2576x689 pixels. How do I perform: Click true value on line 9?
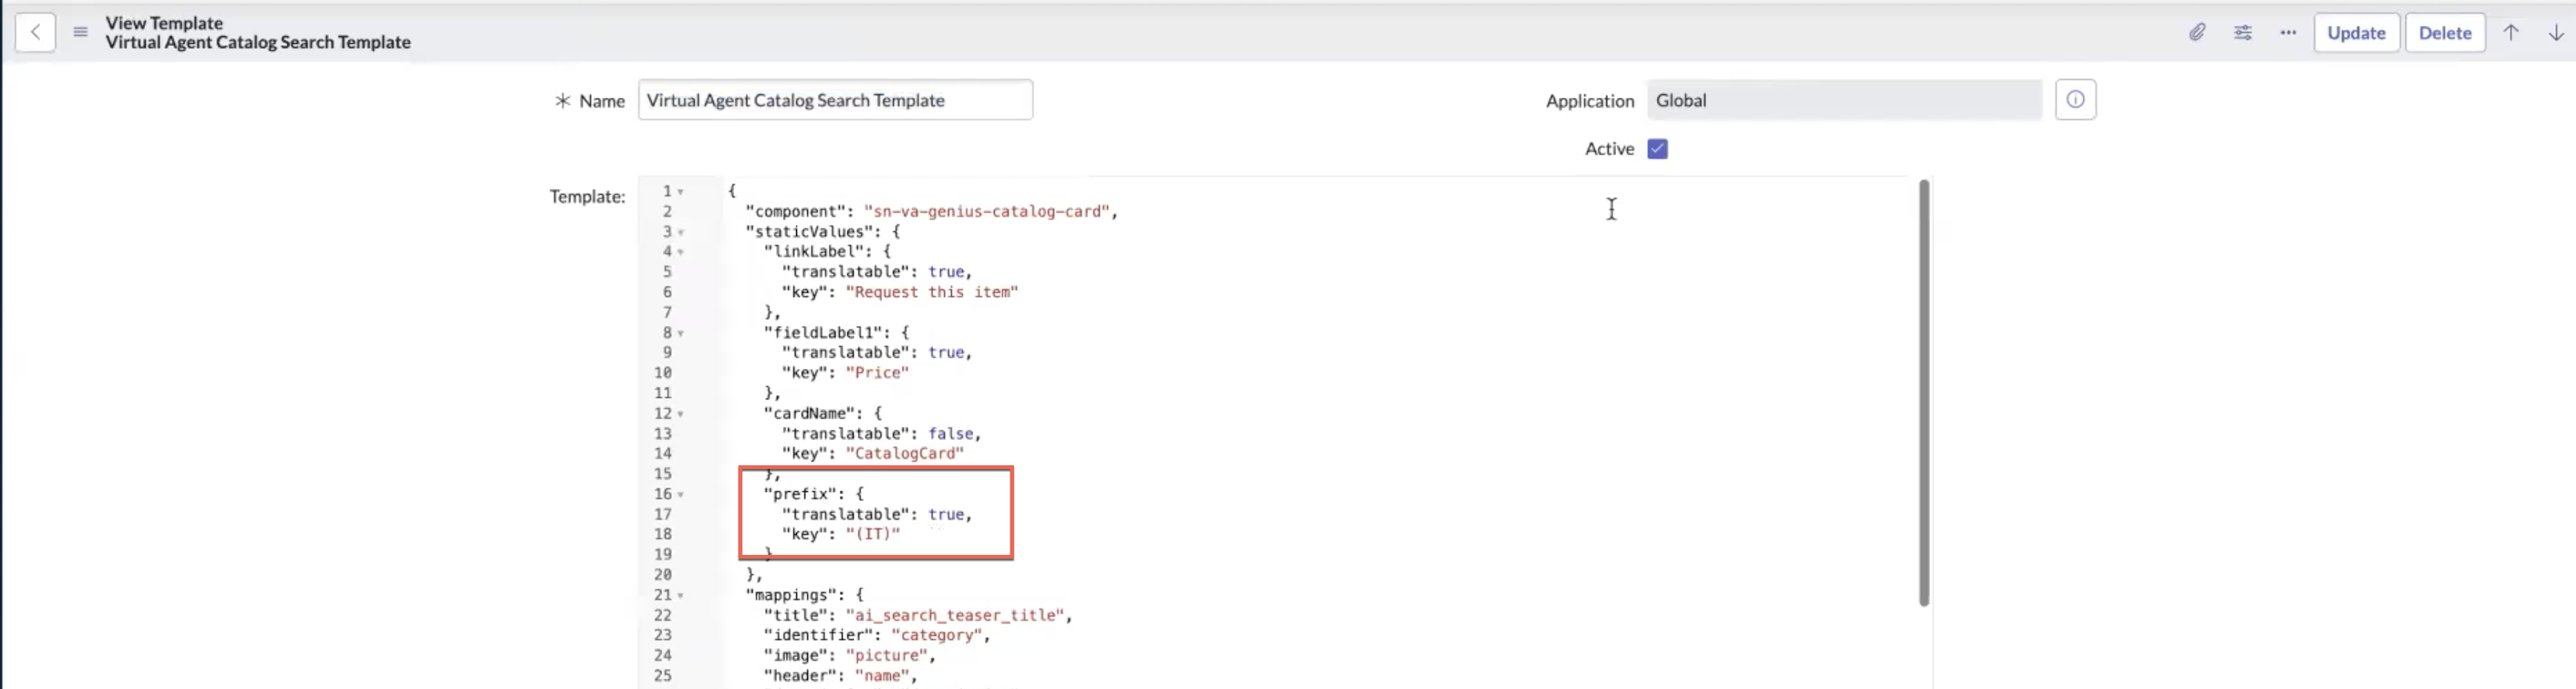(946, 352)
